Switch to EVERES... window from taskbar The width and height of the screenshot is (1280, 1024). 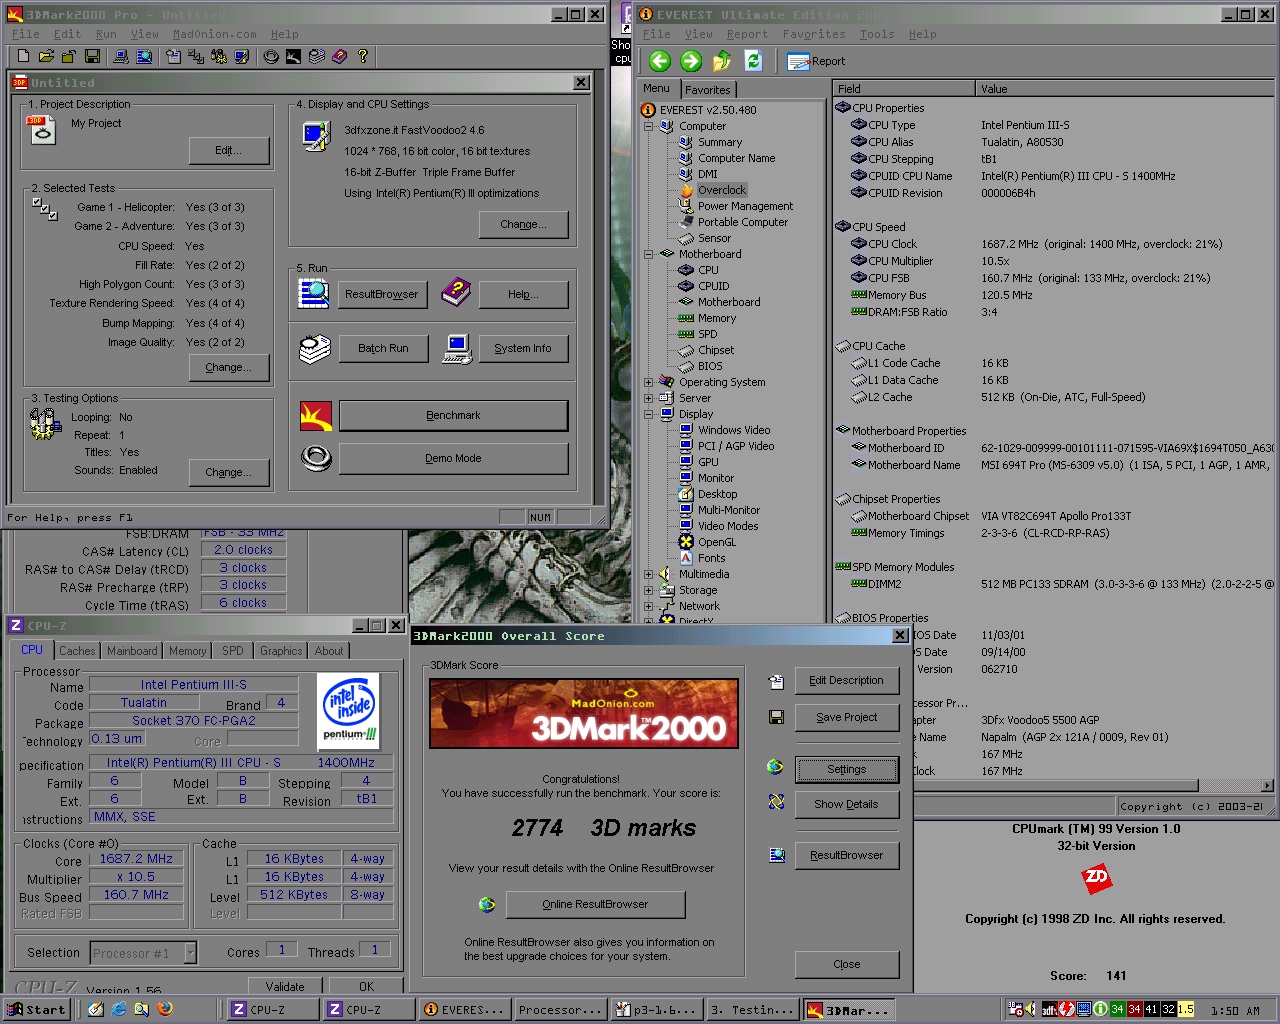464,1009
